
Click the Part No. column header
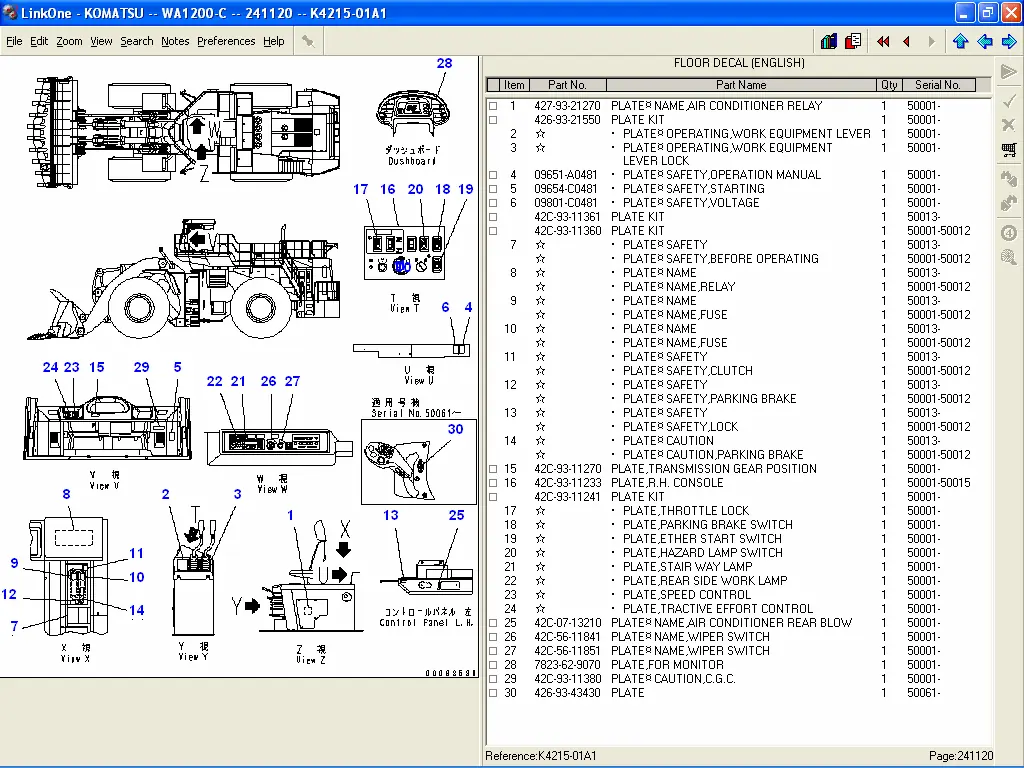coord(568,85)
